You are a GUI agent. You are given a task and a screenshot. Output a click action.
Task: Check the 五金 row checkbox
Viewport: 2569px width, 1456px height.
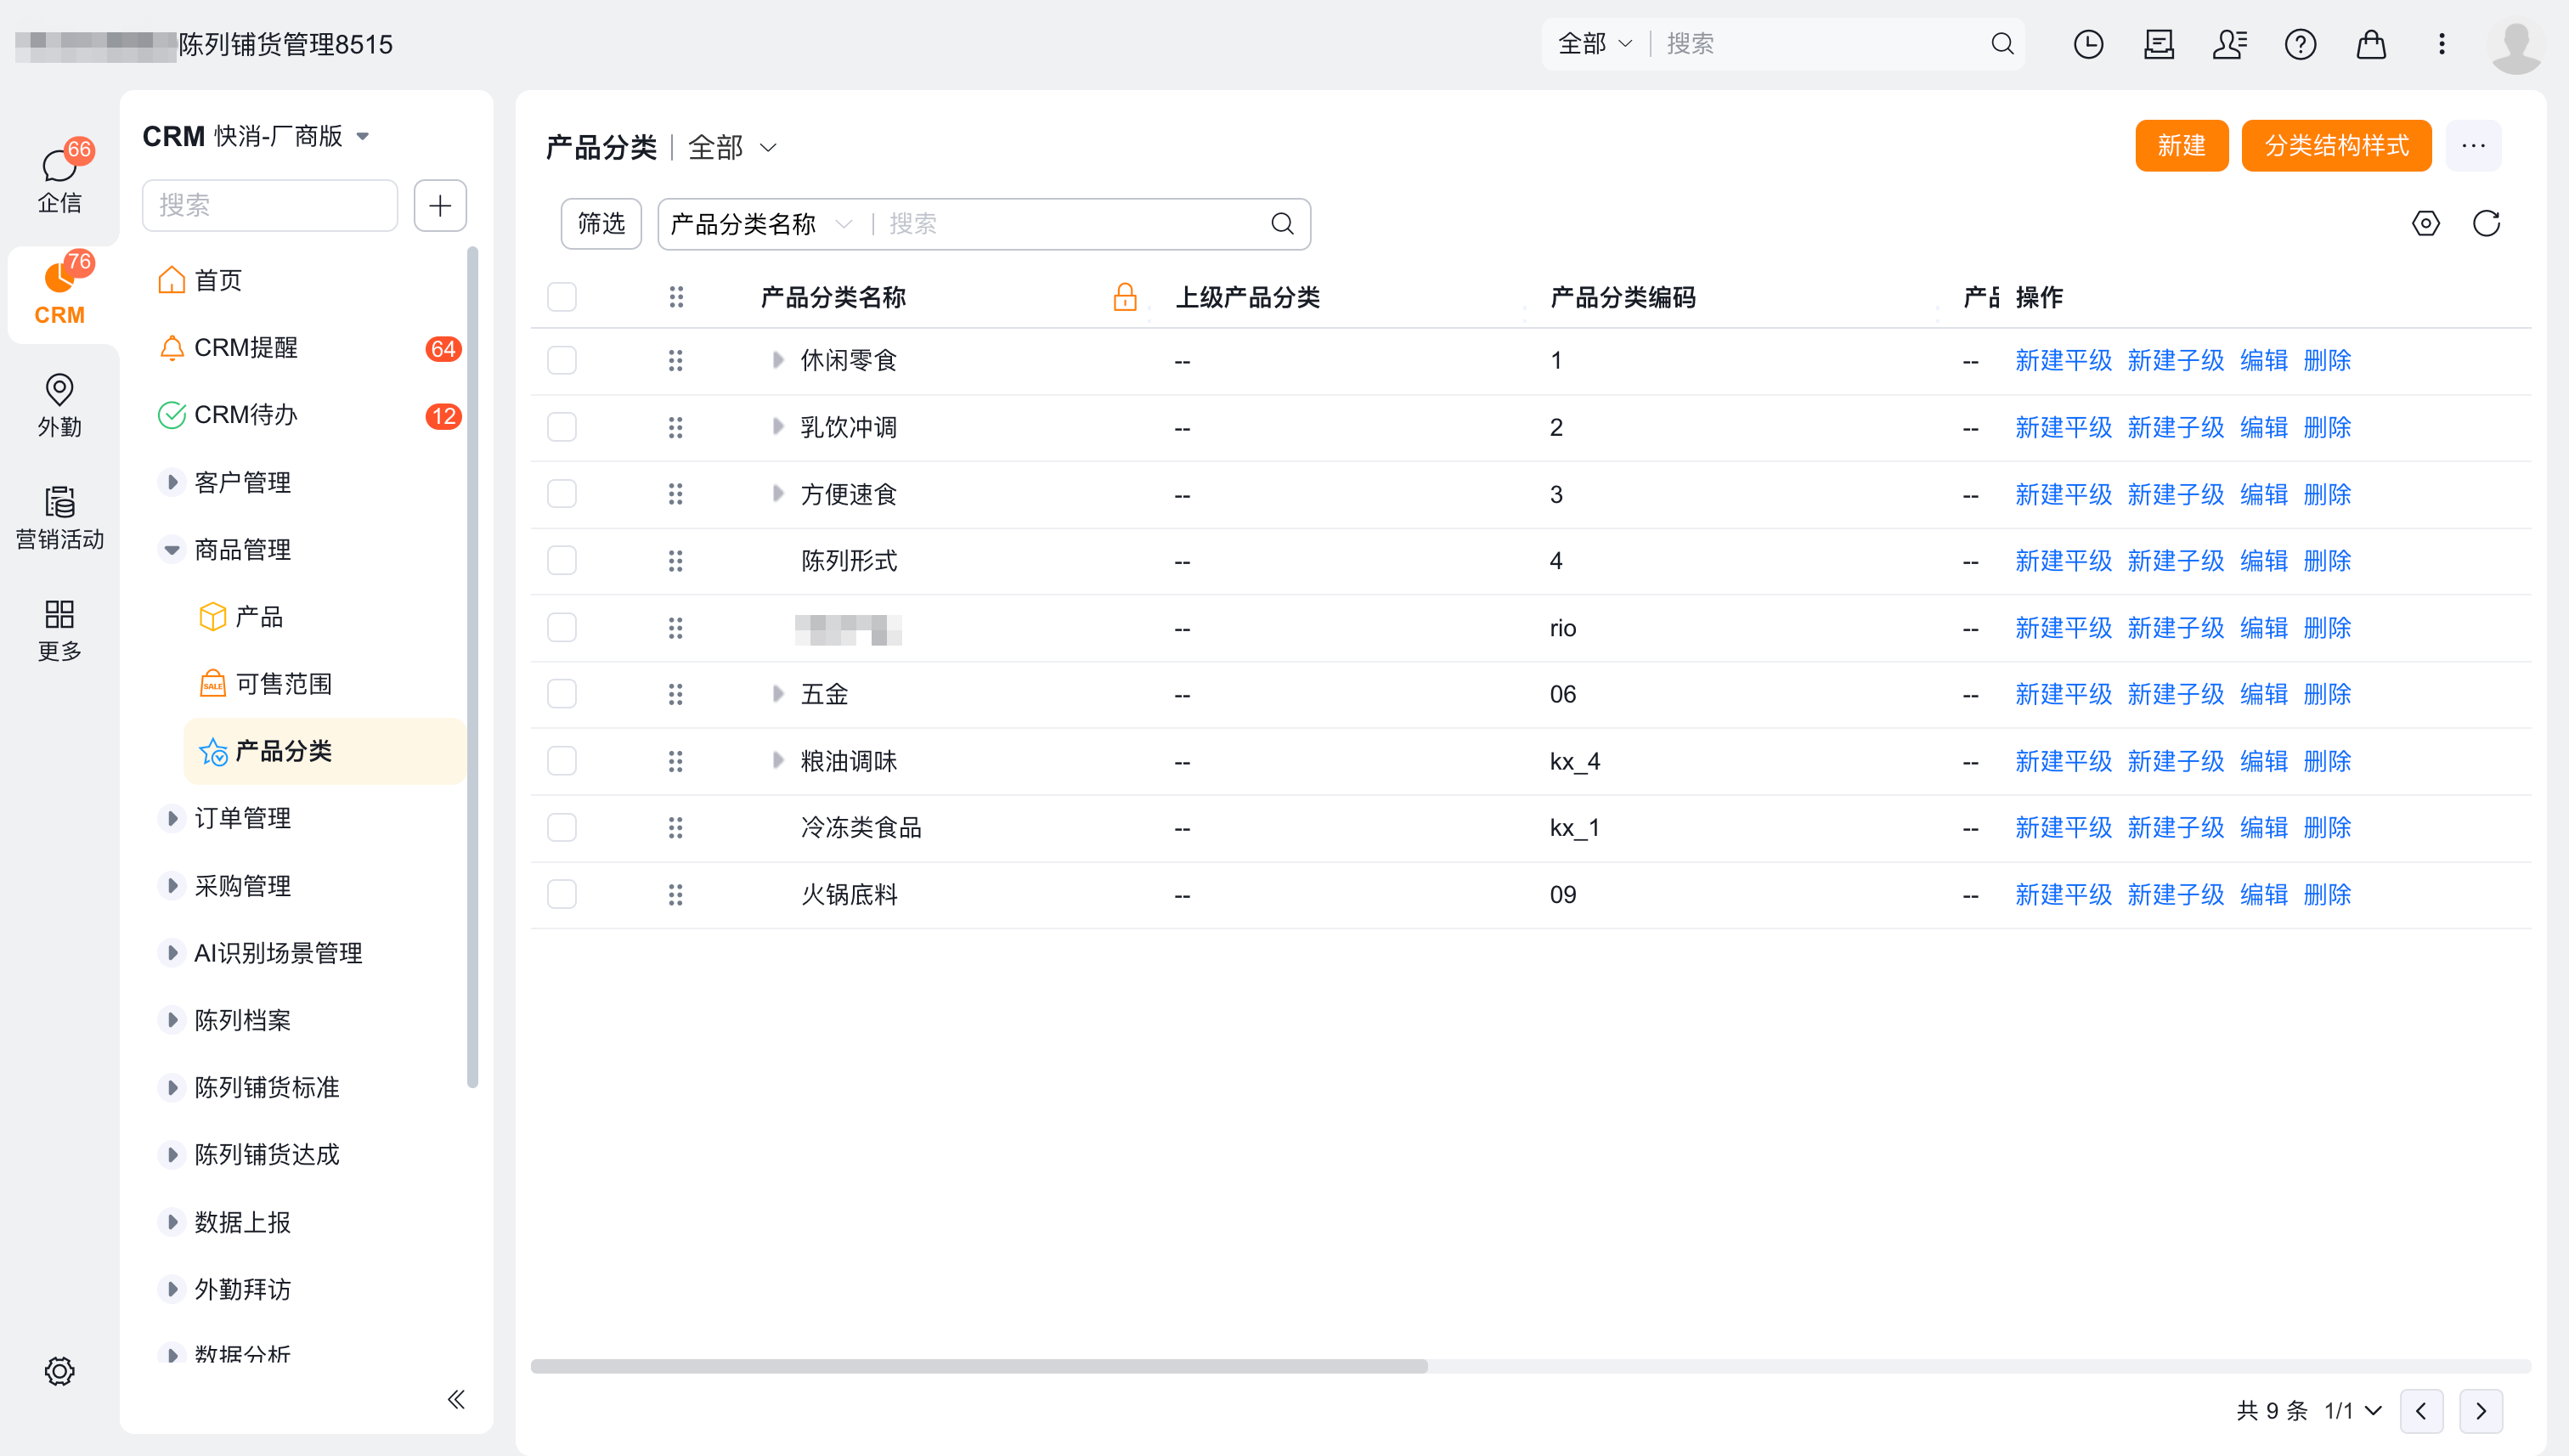(x=562, y=694)
